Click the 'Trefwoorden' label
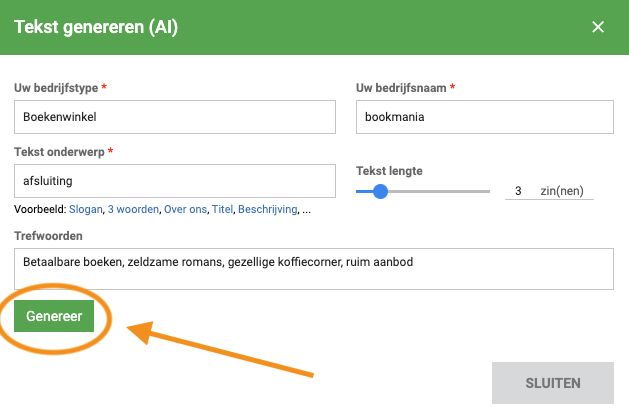Image resolution: width=629 pixels, height=417 pixels. [48, 235]
